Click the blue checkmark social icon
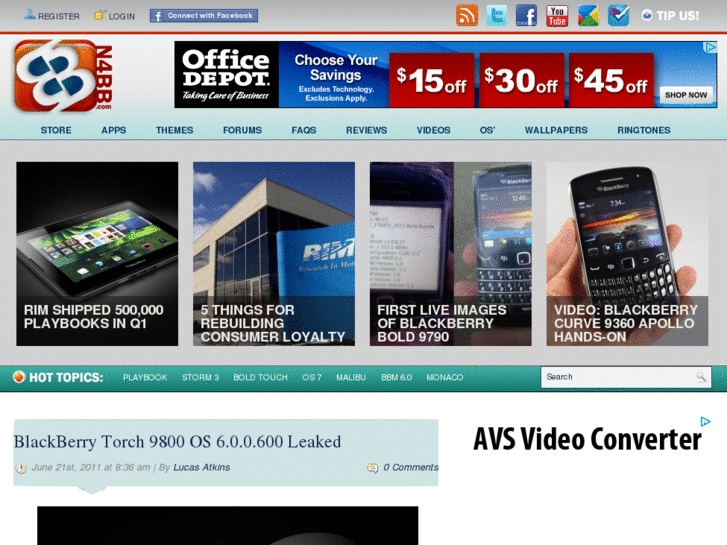The height and width of the screenshot is (545, 727). [619, 15]
